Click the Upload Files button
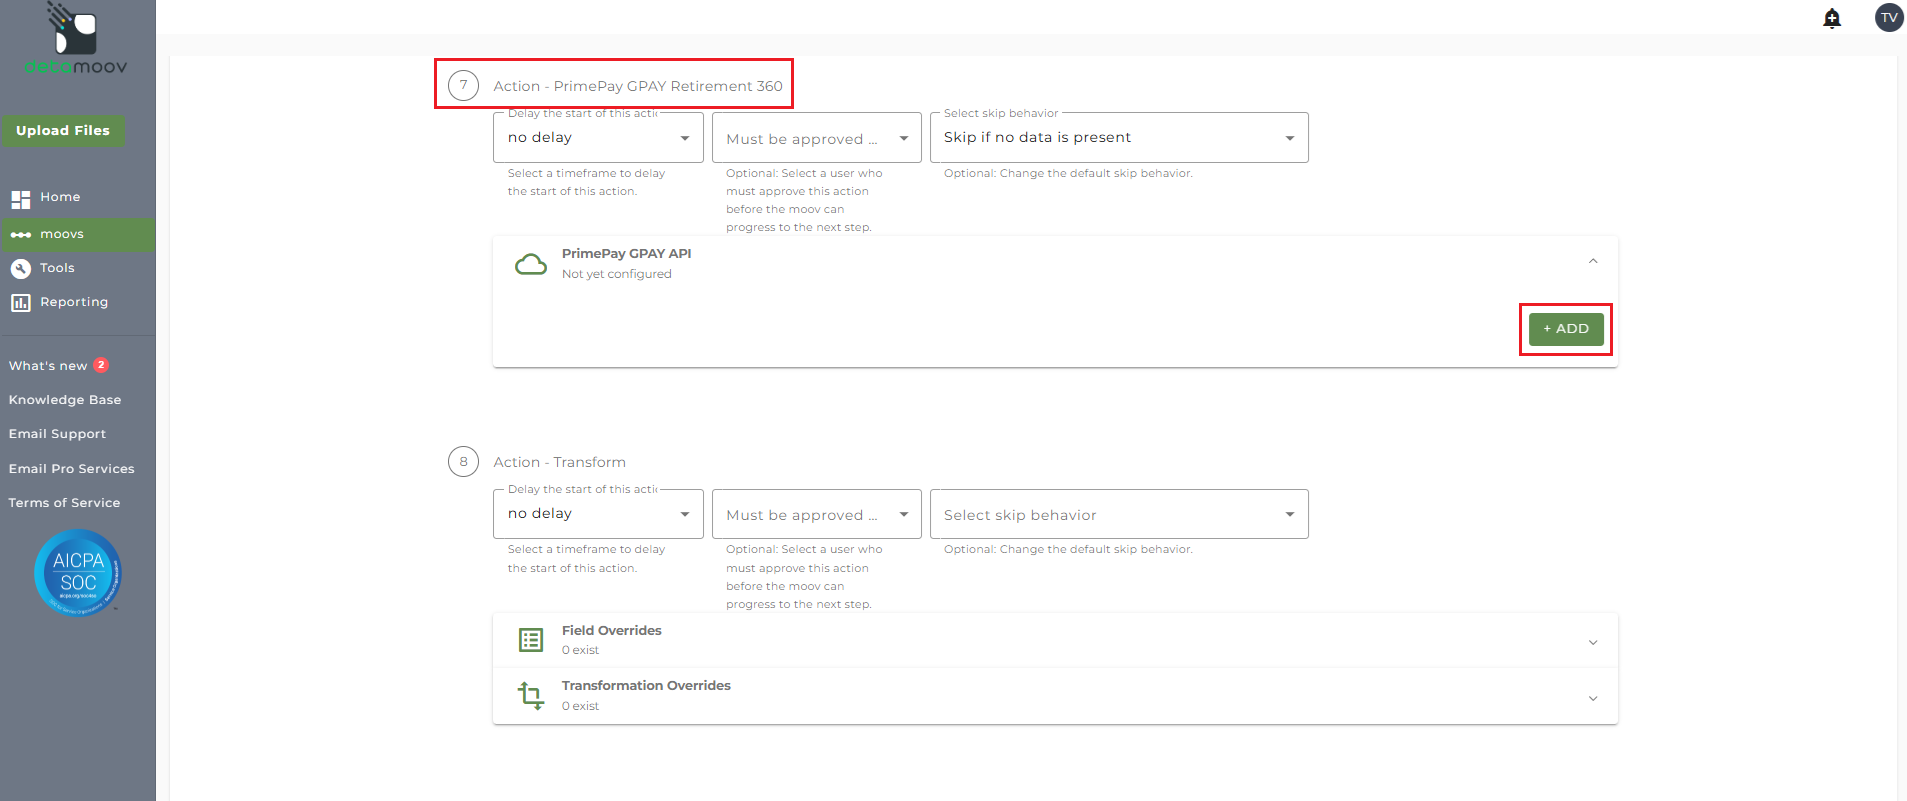The width and height of the screenshot is (1907, 801). click(63, 131)
